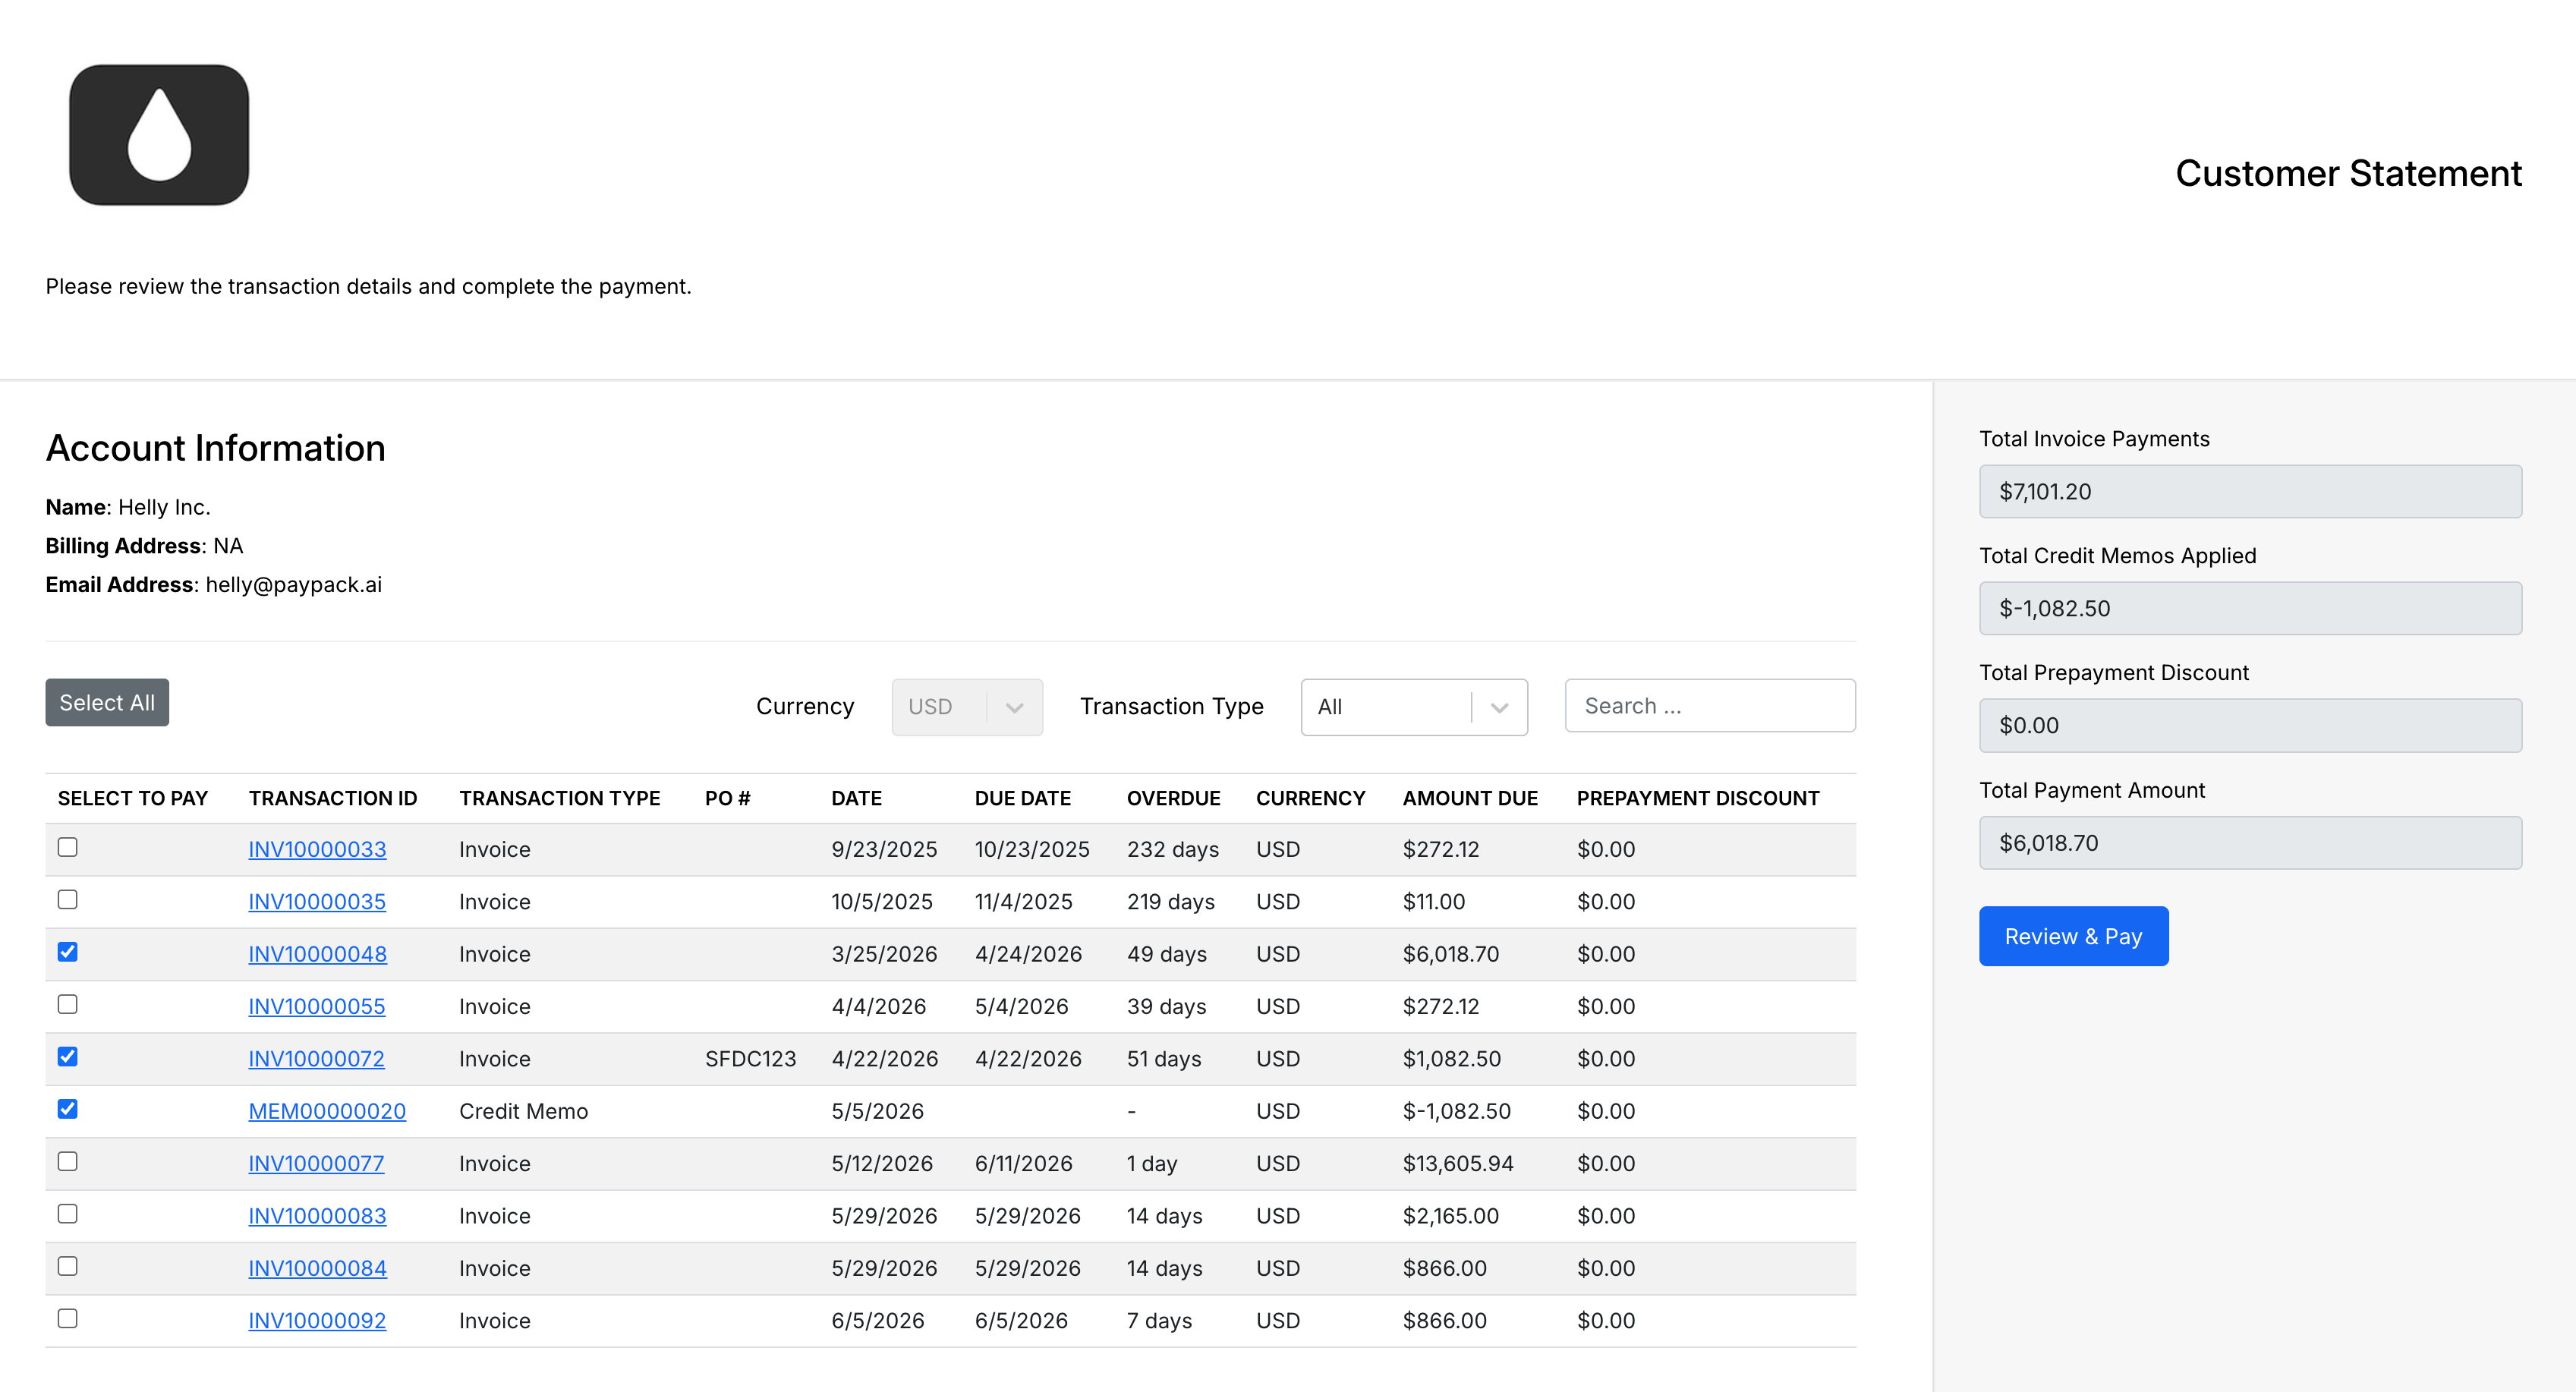Open invoice link INV10000035

point(317,901)
